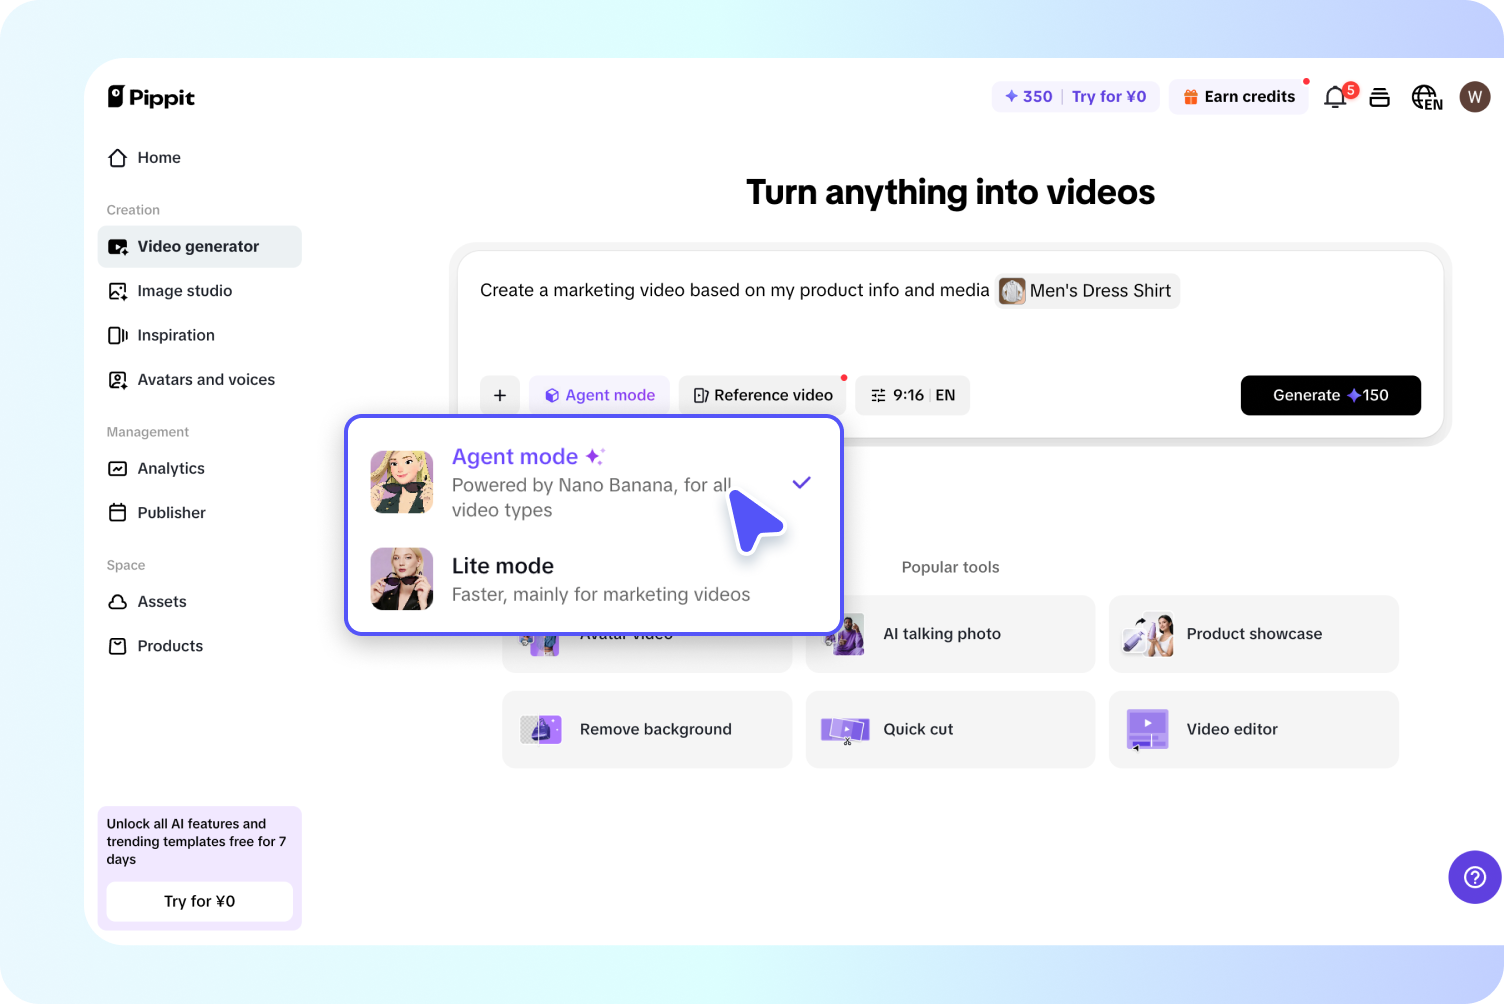
Task: Open the Video generator tool
Action: pyautogui.click(x=197, y=246)
